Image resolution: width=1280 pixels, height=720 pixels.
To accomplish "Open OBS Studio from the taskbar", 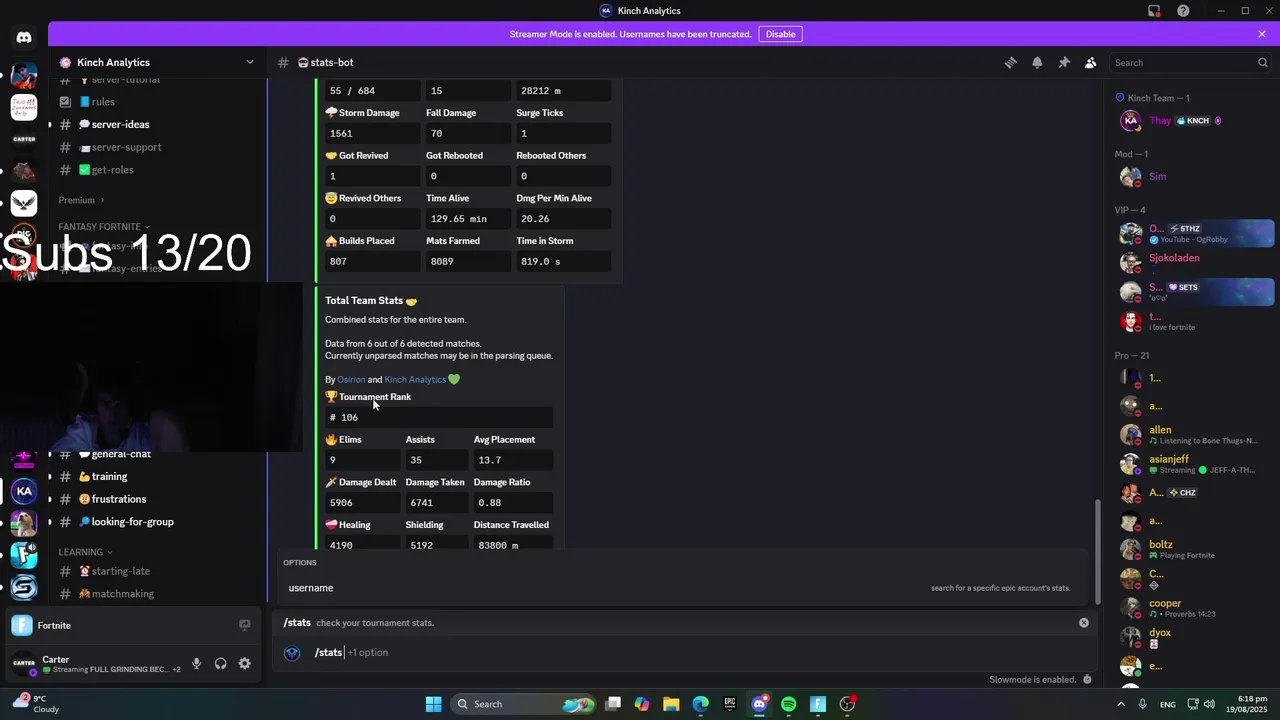I will coord(847,704).
